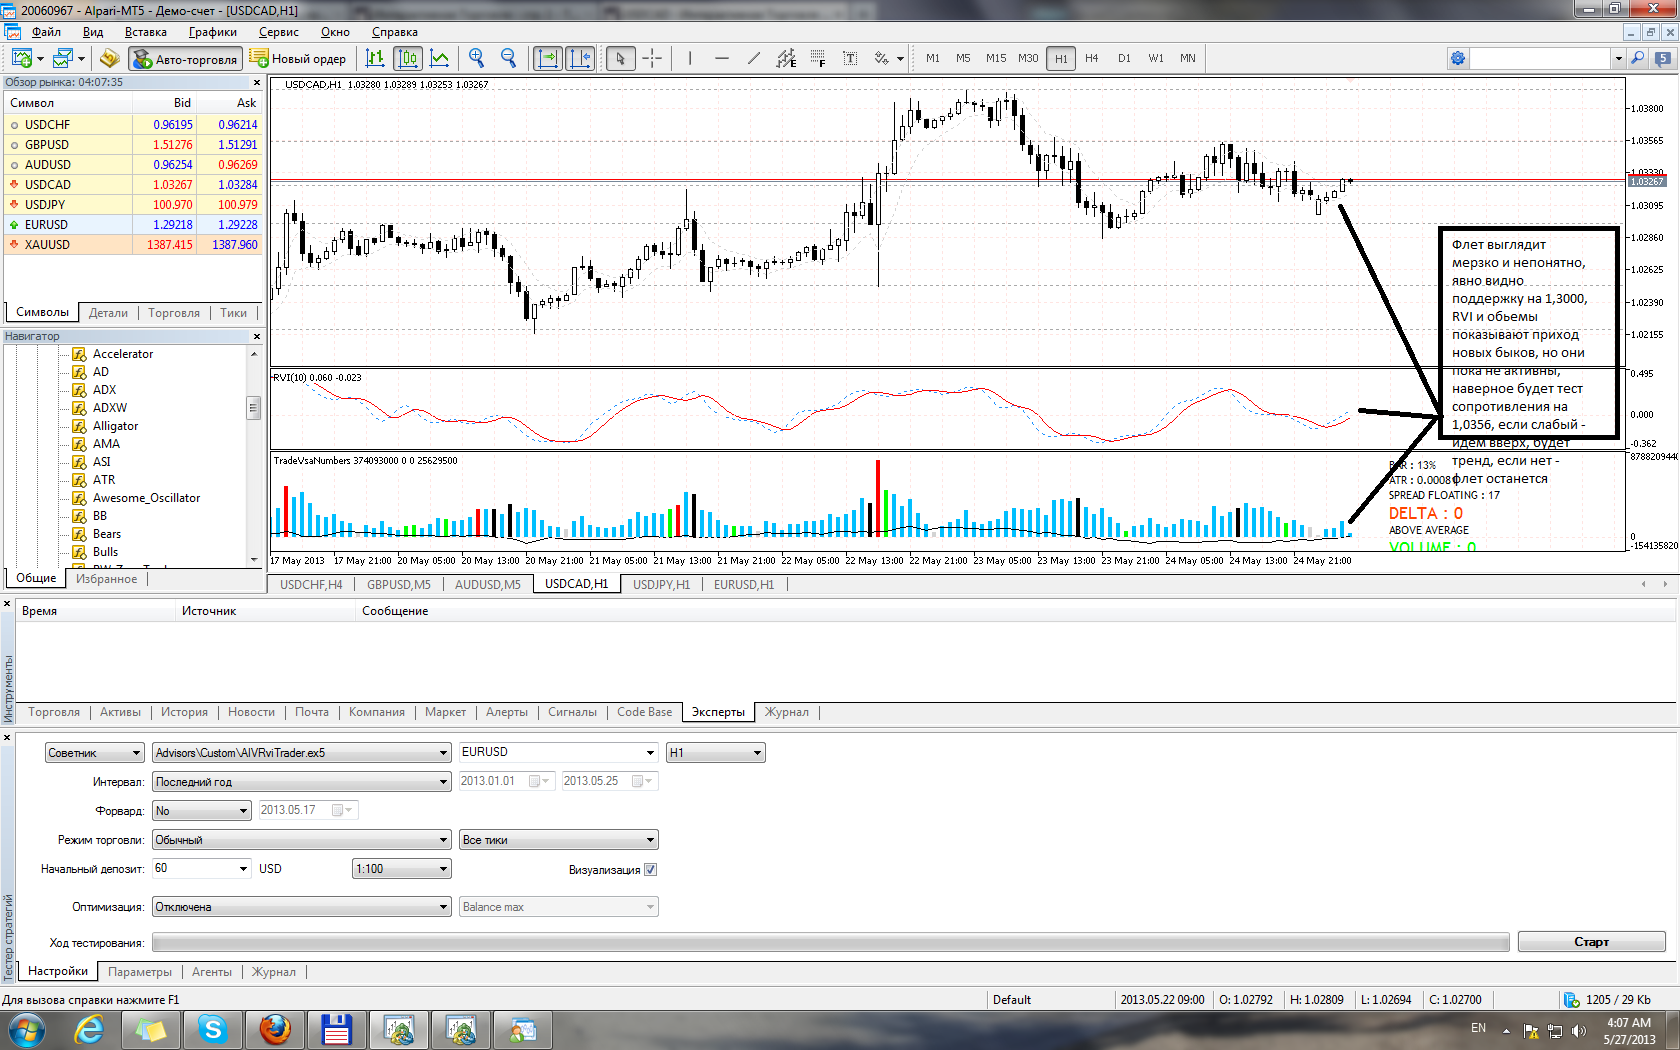
Task: Switch to the EURUSD,H1 chart tab
Action: click(x=744, y=585)
